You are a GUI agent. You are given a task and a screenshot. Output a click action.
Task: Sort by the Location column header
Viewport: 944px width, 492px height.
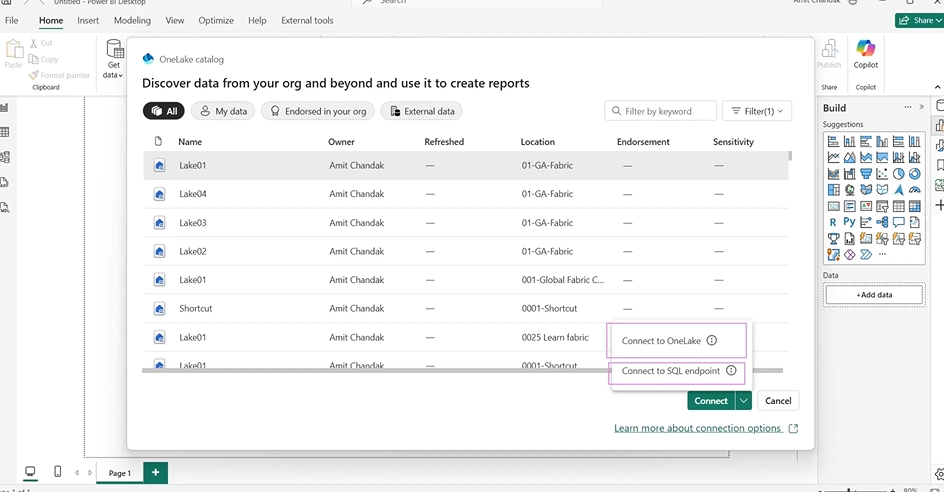pos(537,142)
